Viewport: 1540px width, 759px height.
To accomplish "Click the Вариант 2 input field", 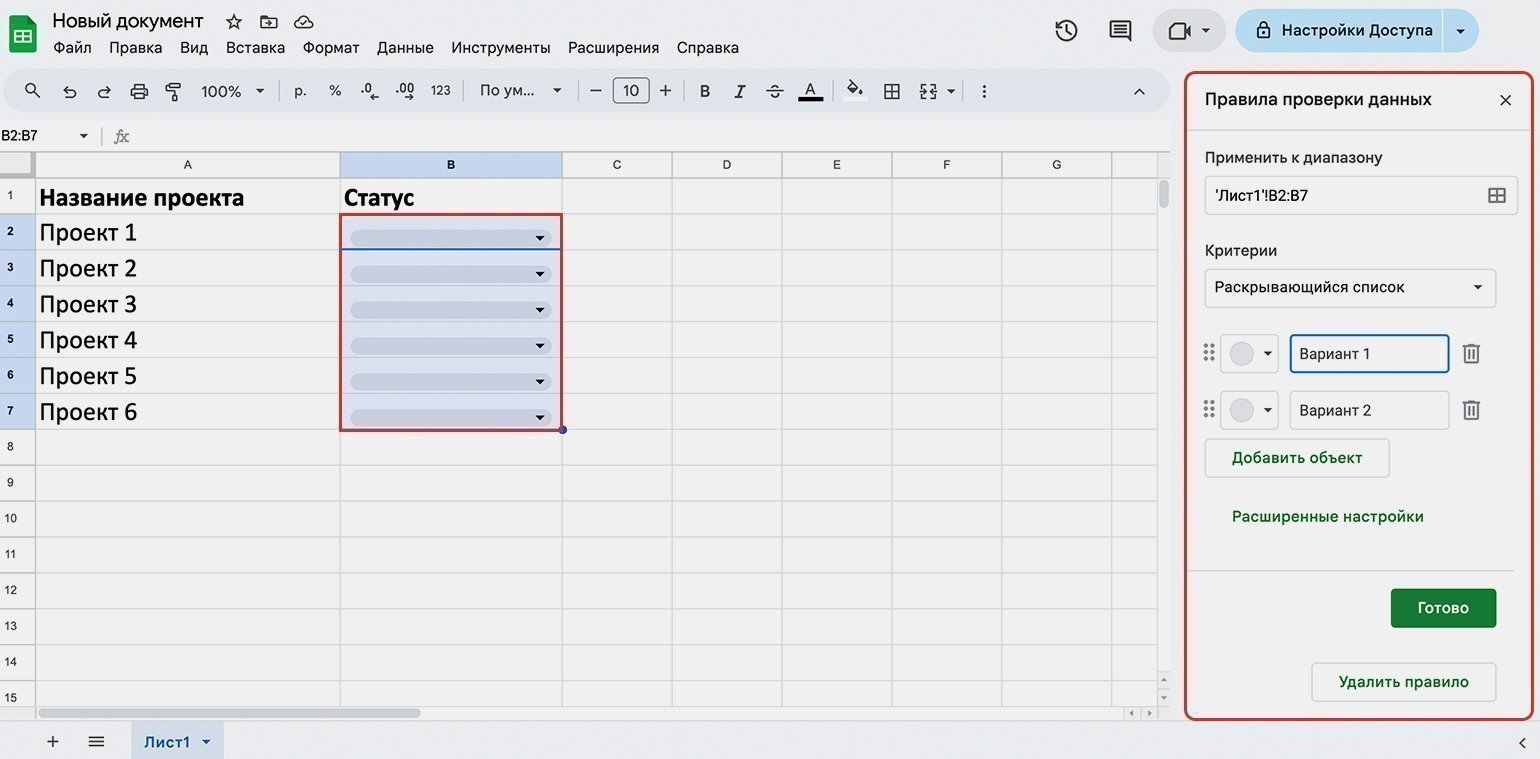I will coord(1369,410).
